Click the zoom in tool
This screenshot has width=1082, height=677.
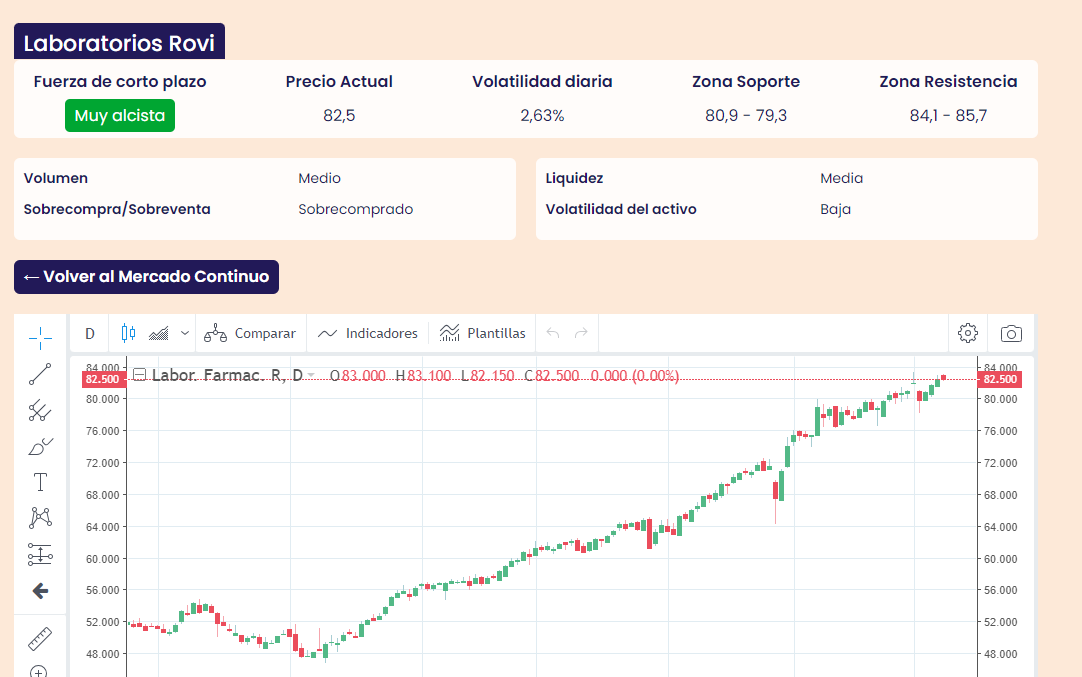pos(39,671)
